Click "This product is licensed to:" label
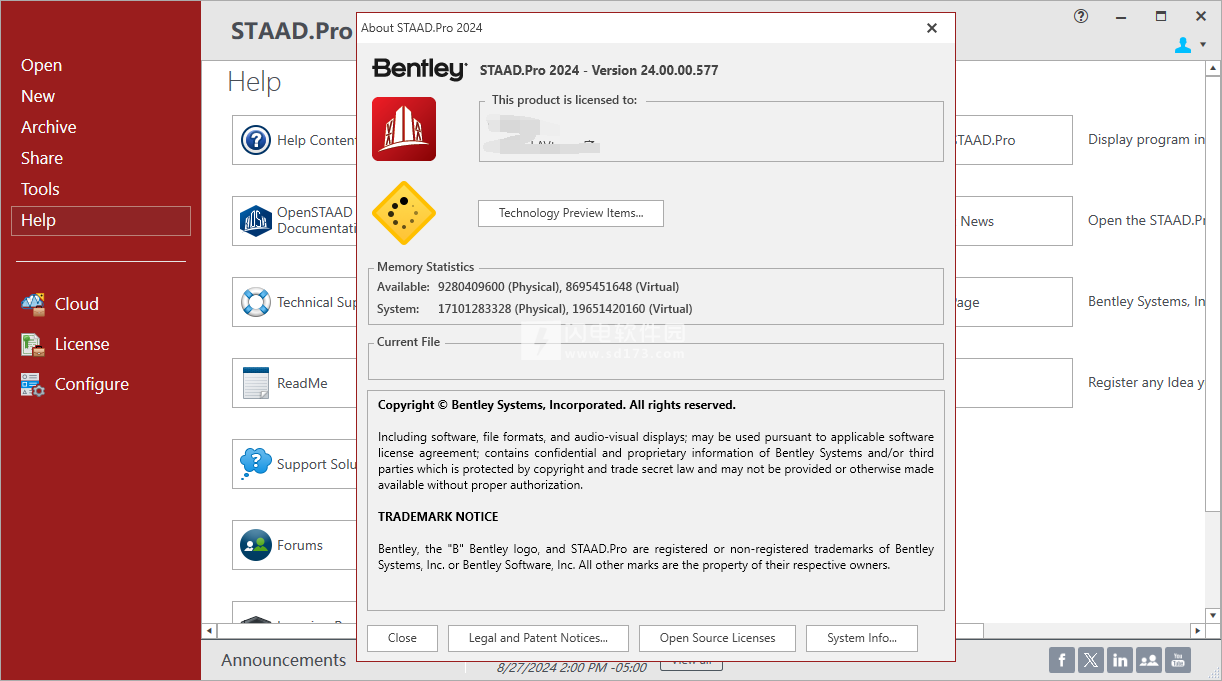The height and width of the screenshot is (681, 1222). (564, 100)
